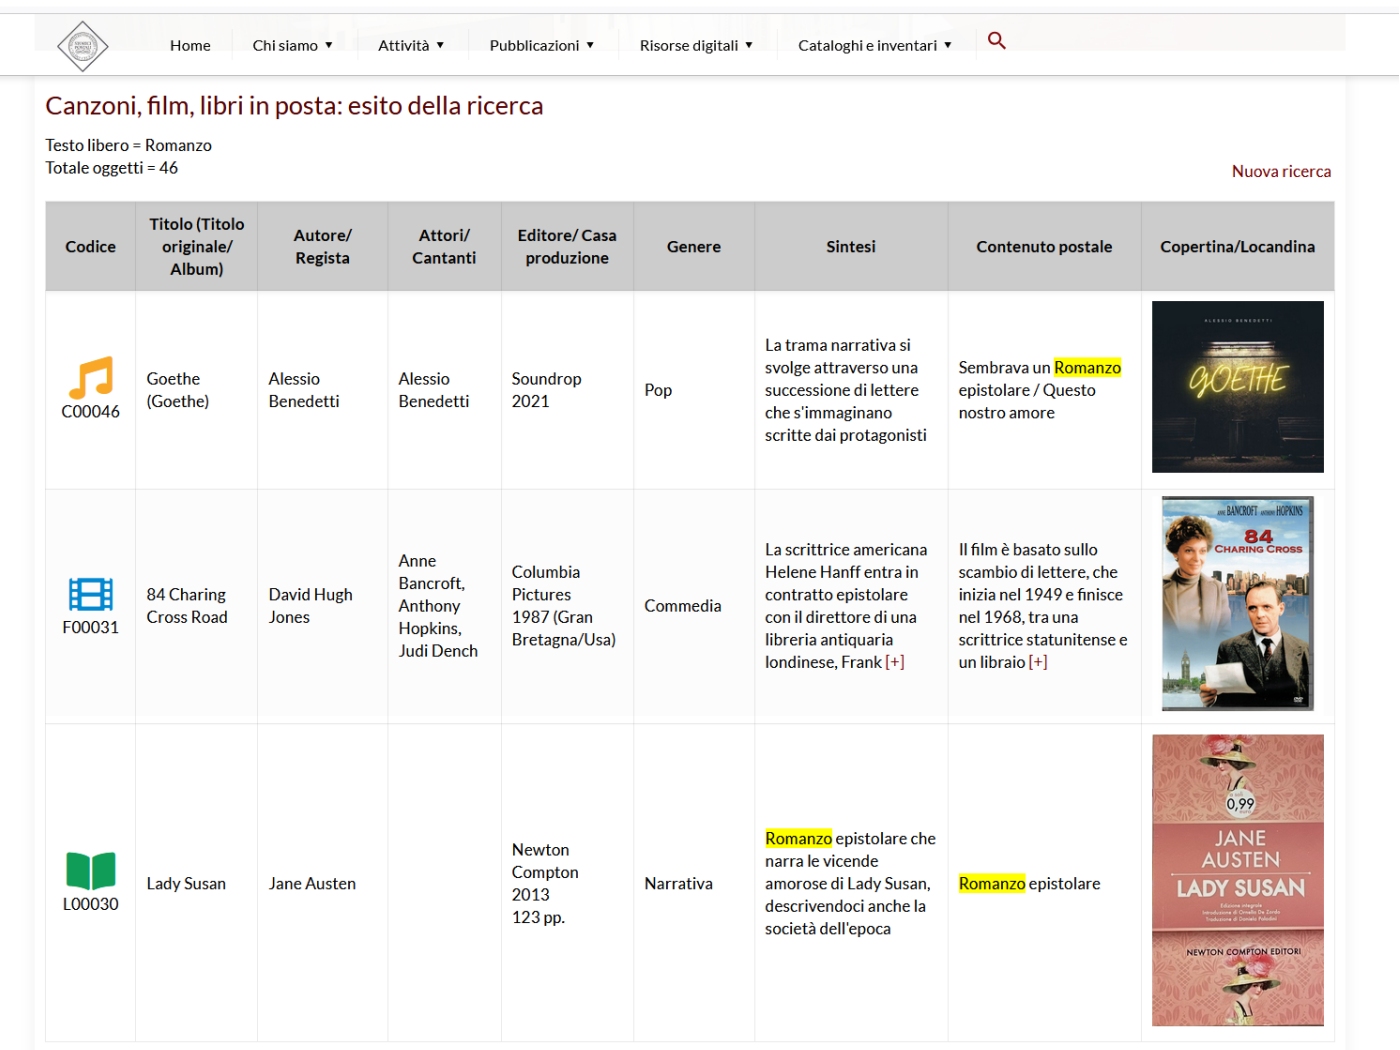The image size is (1400, 1050).
Task: Expand the Attività dropdown menu
Action: (410, 46)
